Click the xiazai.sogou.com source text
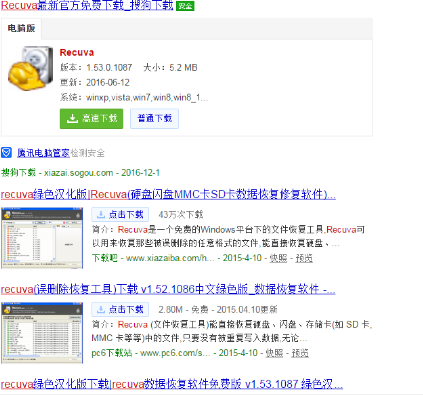423x395 pixels. (x=79, y=173)
